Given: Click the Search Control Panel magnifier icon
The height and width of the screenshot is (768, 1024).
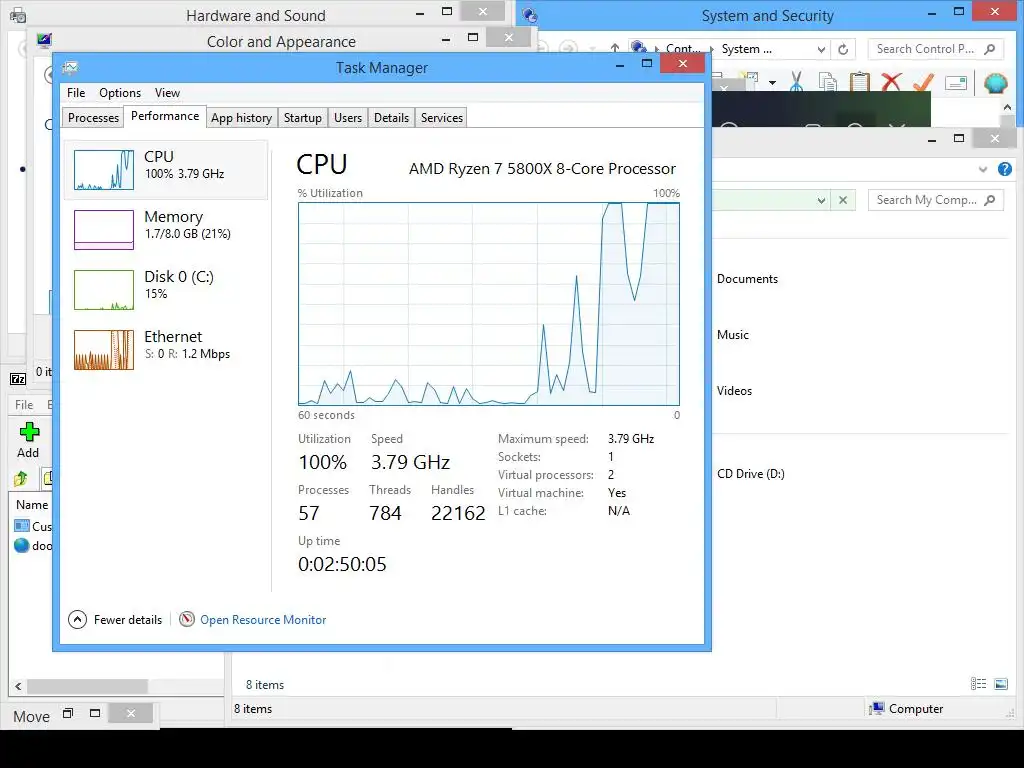Looking at the screenshot, I should (989, 49).
